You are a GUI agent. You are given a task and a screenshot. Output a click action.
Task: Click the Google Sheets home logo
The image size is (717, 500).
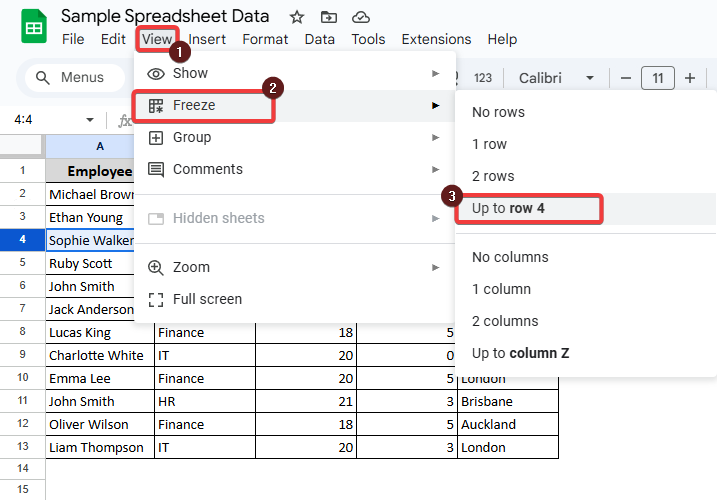pyautogui.click(x=30, y=27)
